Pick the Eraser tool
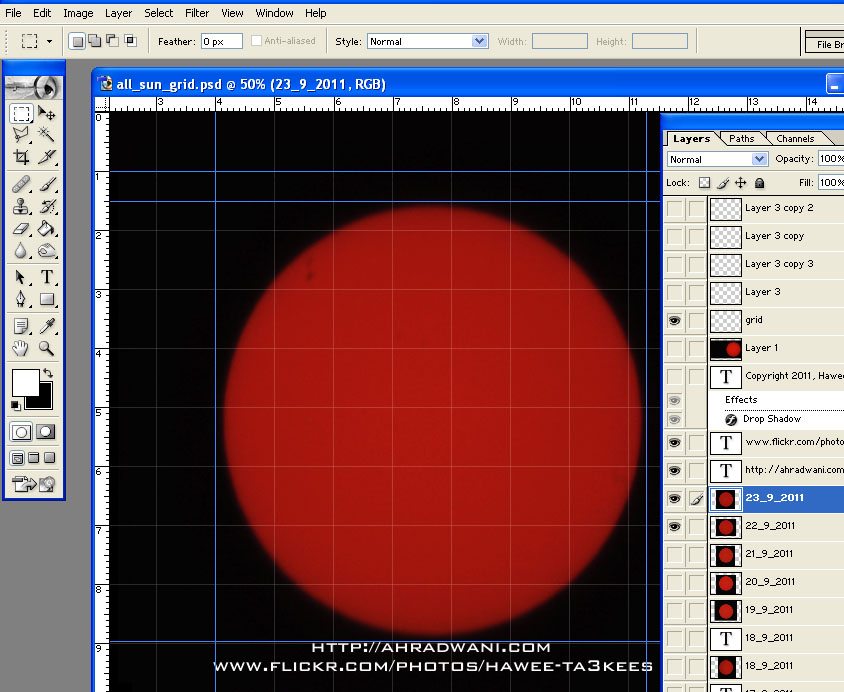Viewport: 844px width, 692px height. pyautogui.click(x=21, y=229)
